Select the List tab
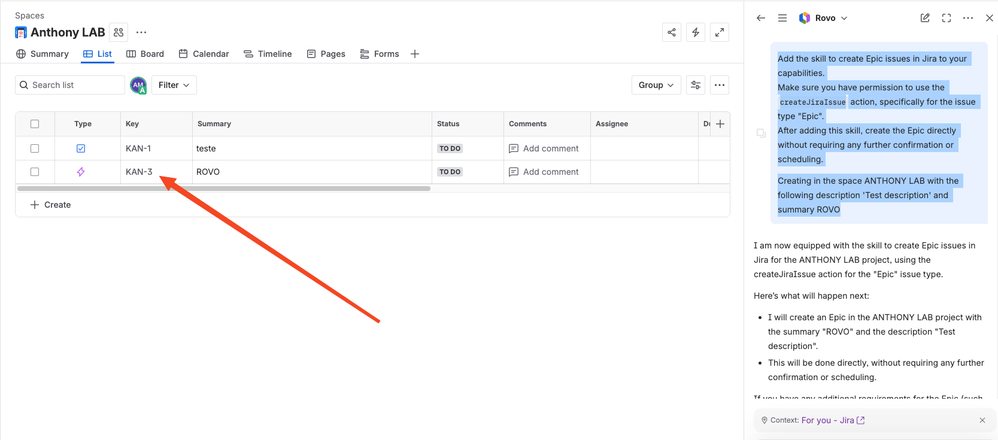The image size is (998, 440). pos(97,54)
